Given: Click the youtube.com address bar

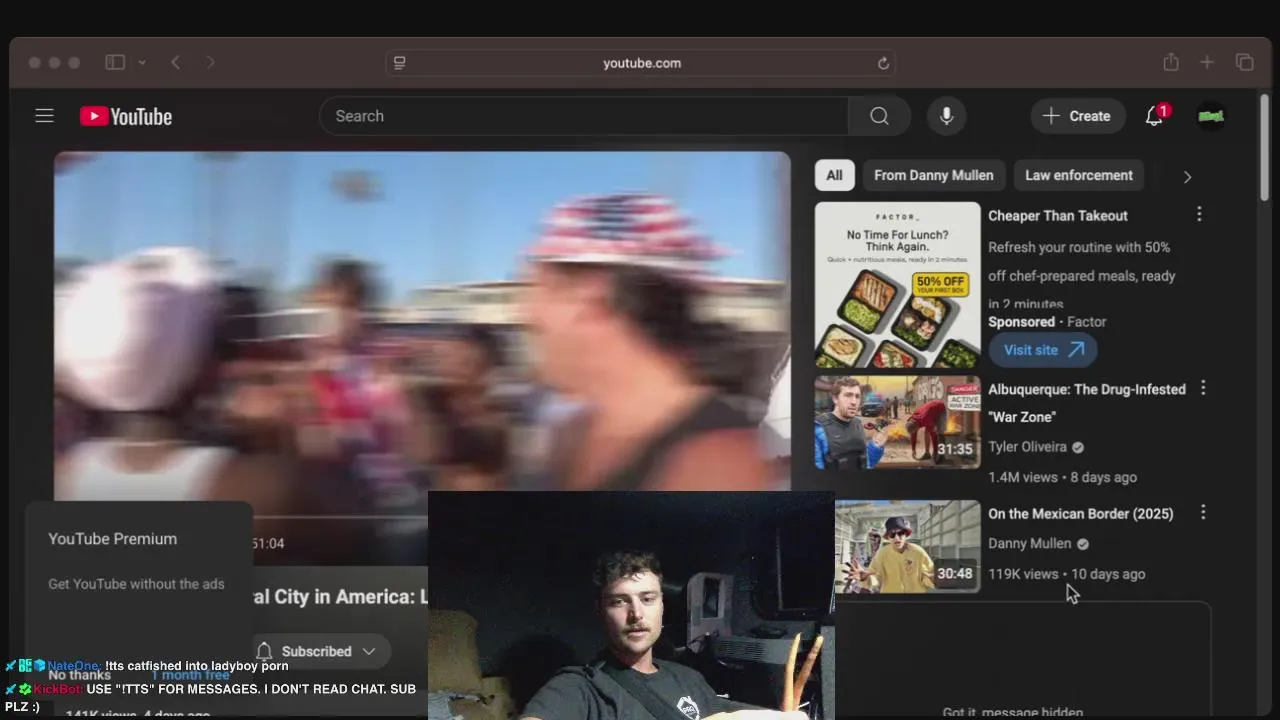Looking at the screenshot, I should point(641,63).
